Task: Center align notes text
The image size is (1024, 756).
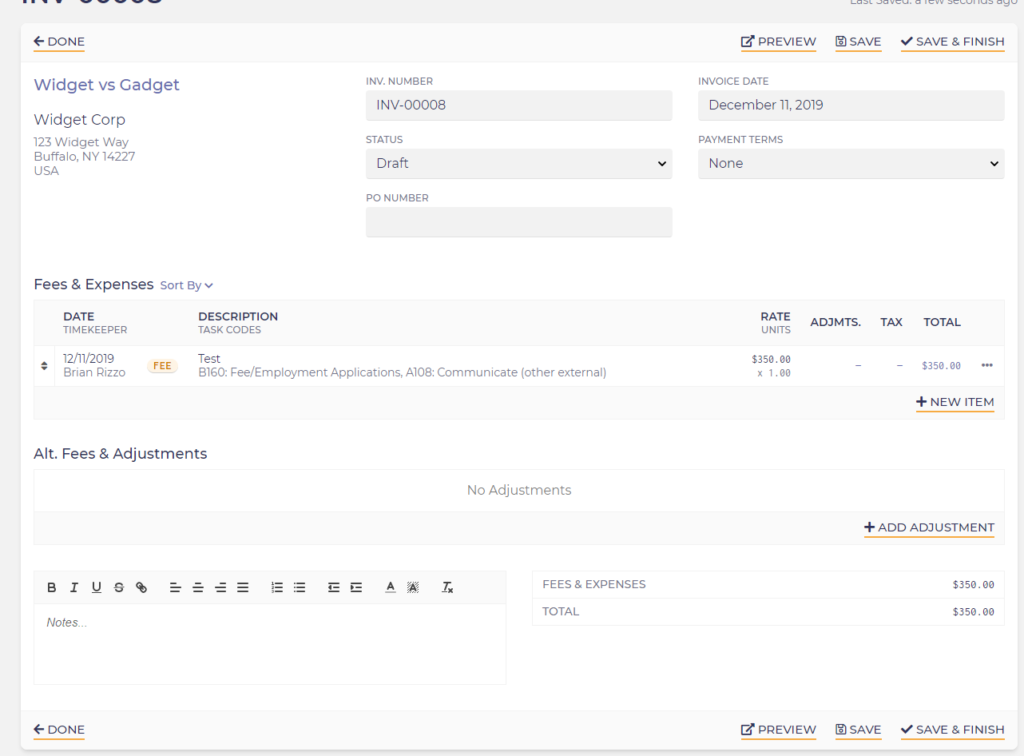Action: (x=198, y=588)
